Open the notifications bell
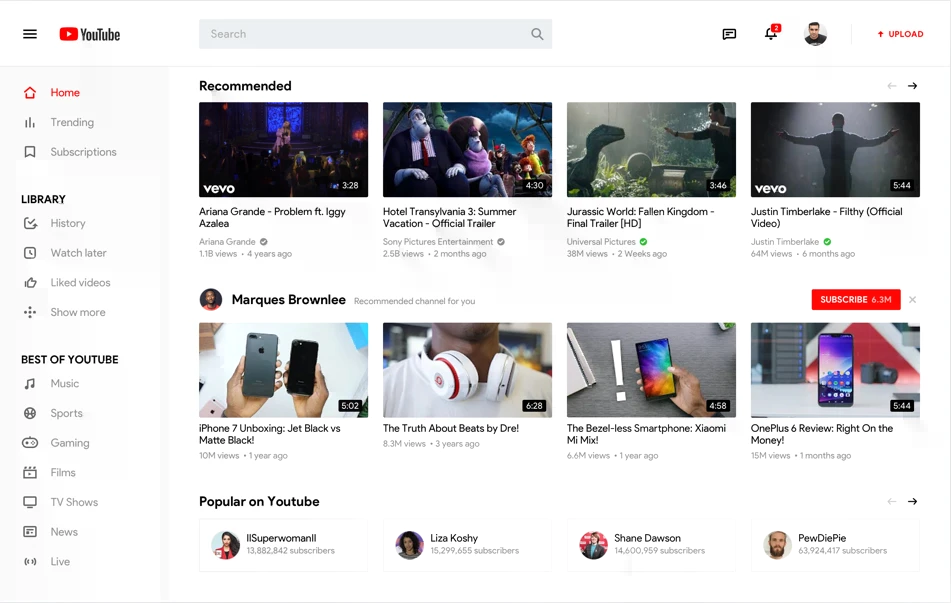This screenshot has width=951, height=603. (x=771, y=33)
